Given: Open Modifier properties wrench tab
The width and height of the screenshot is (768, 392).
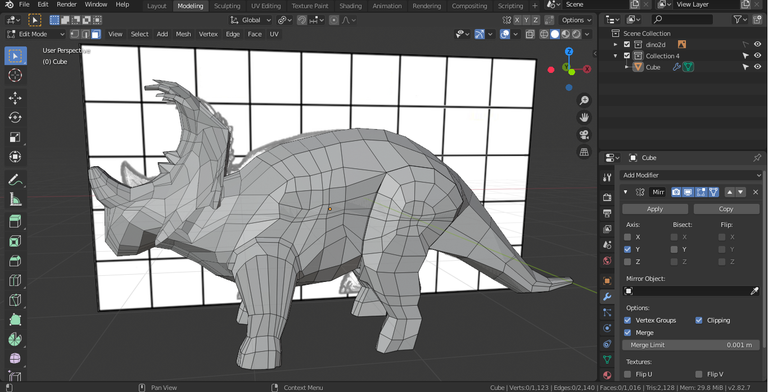Looking at the screenshot, I should [x=607, y=296].
